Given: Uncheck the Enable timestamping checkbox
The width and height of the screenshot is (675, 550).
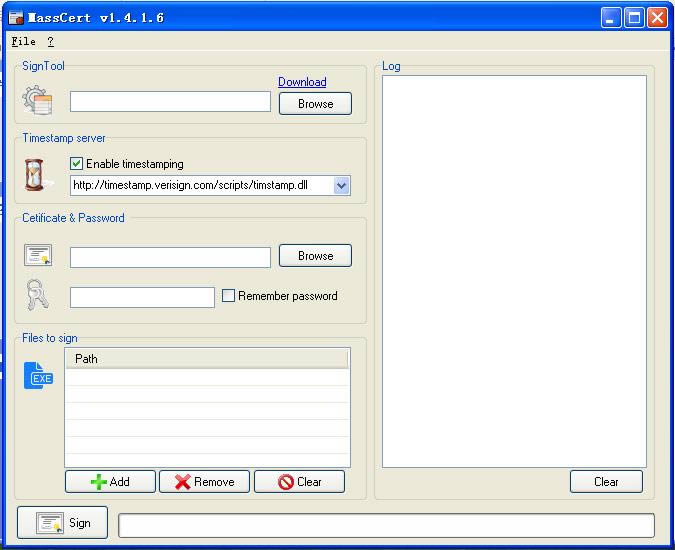Looking at the screenshot, I should pos(77,164).
